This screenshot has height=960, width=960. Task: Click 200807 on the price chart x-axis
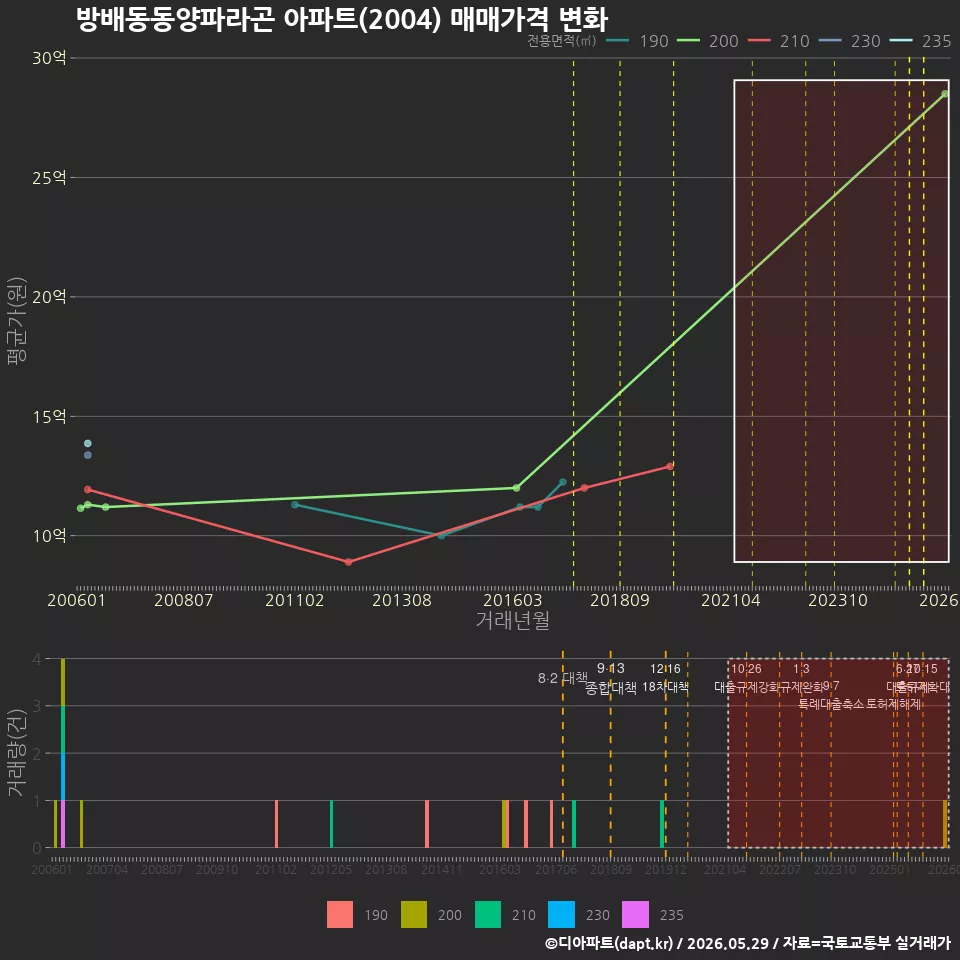coord(184,600)
